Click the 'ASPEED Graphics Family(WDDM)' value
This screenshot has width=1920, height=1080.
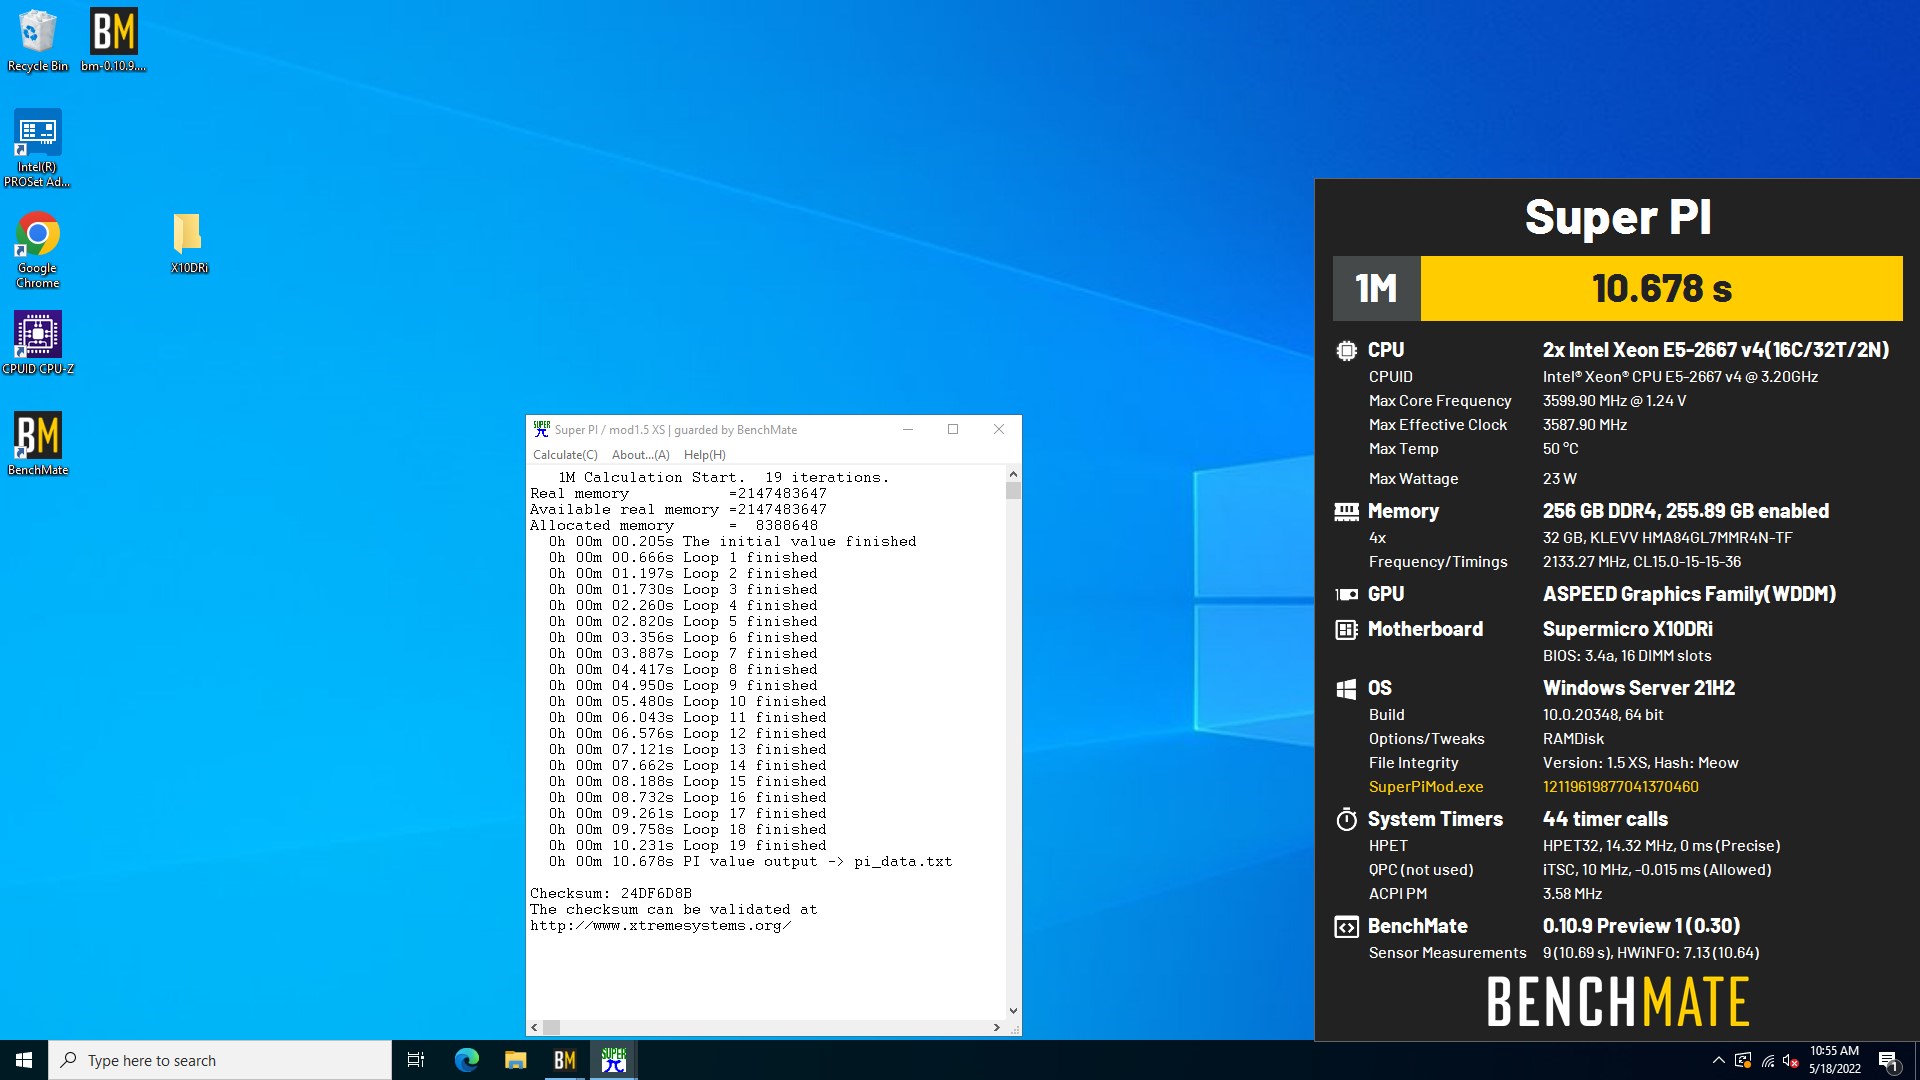pyautogui.click(x=1689, y=594)
